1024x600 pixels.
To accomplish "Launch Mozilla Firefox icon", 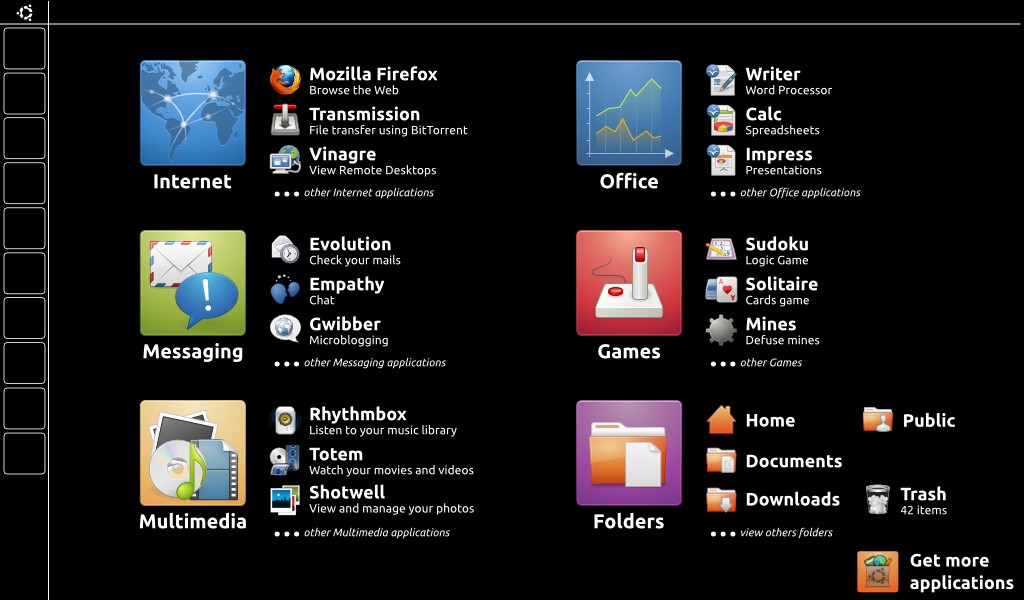I will pyautogui.click(x=285, y=80).
